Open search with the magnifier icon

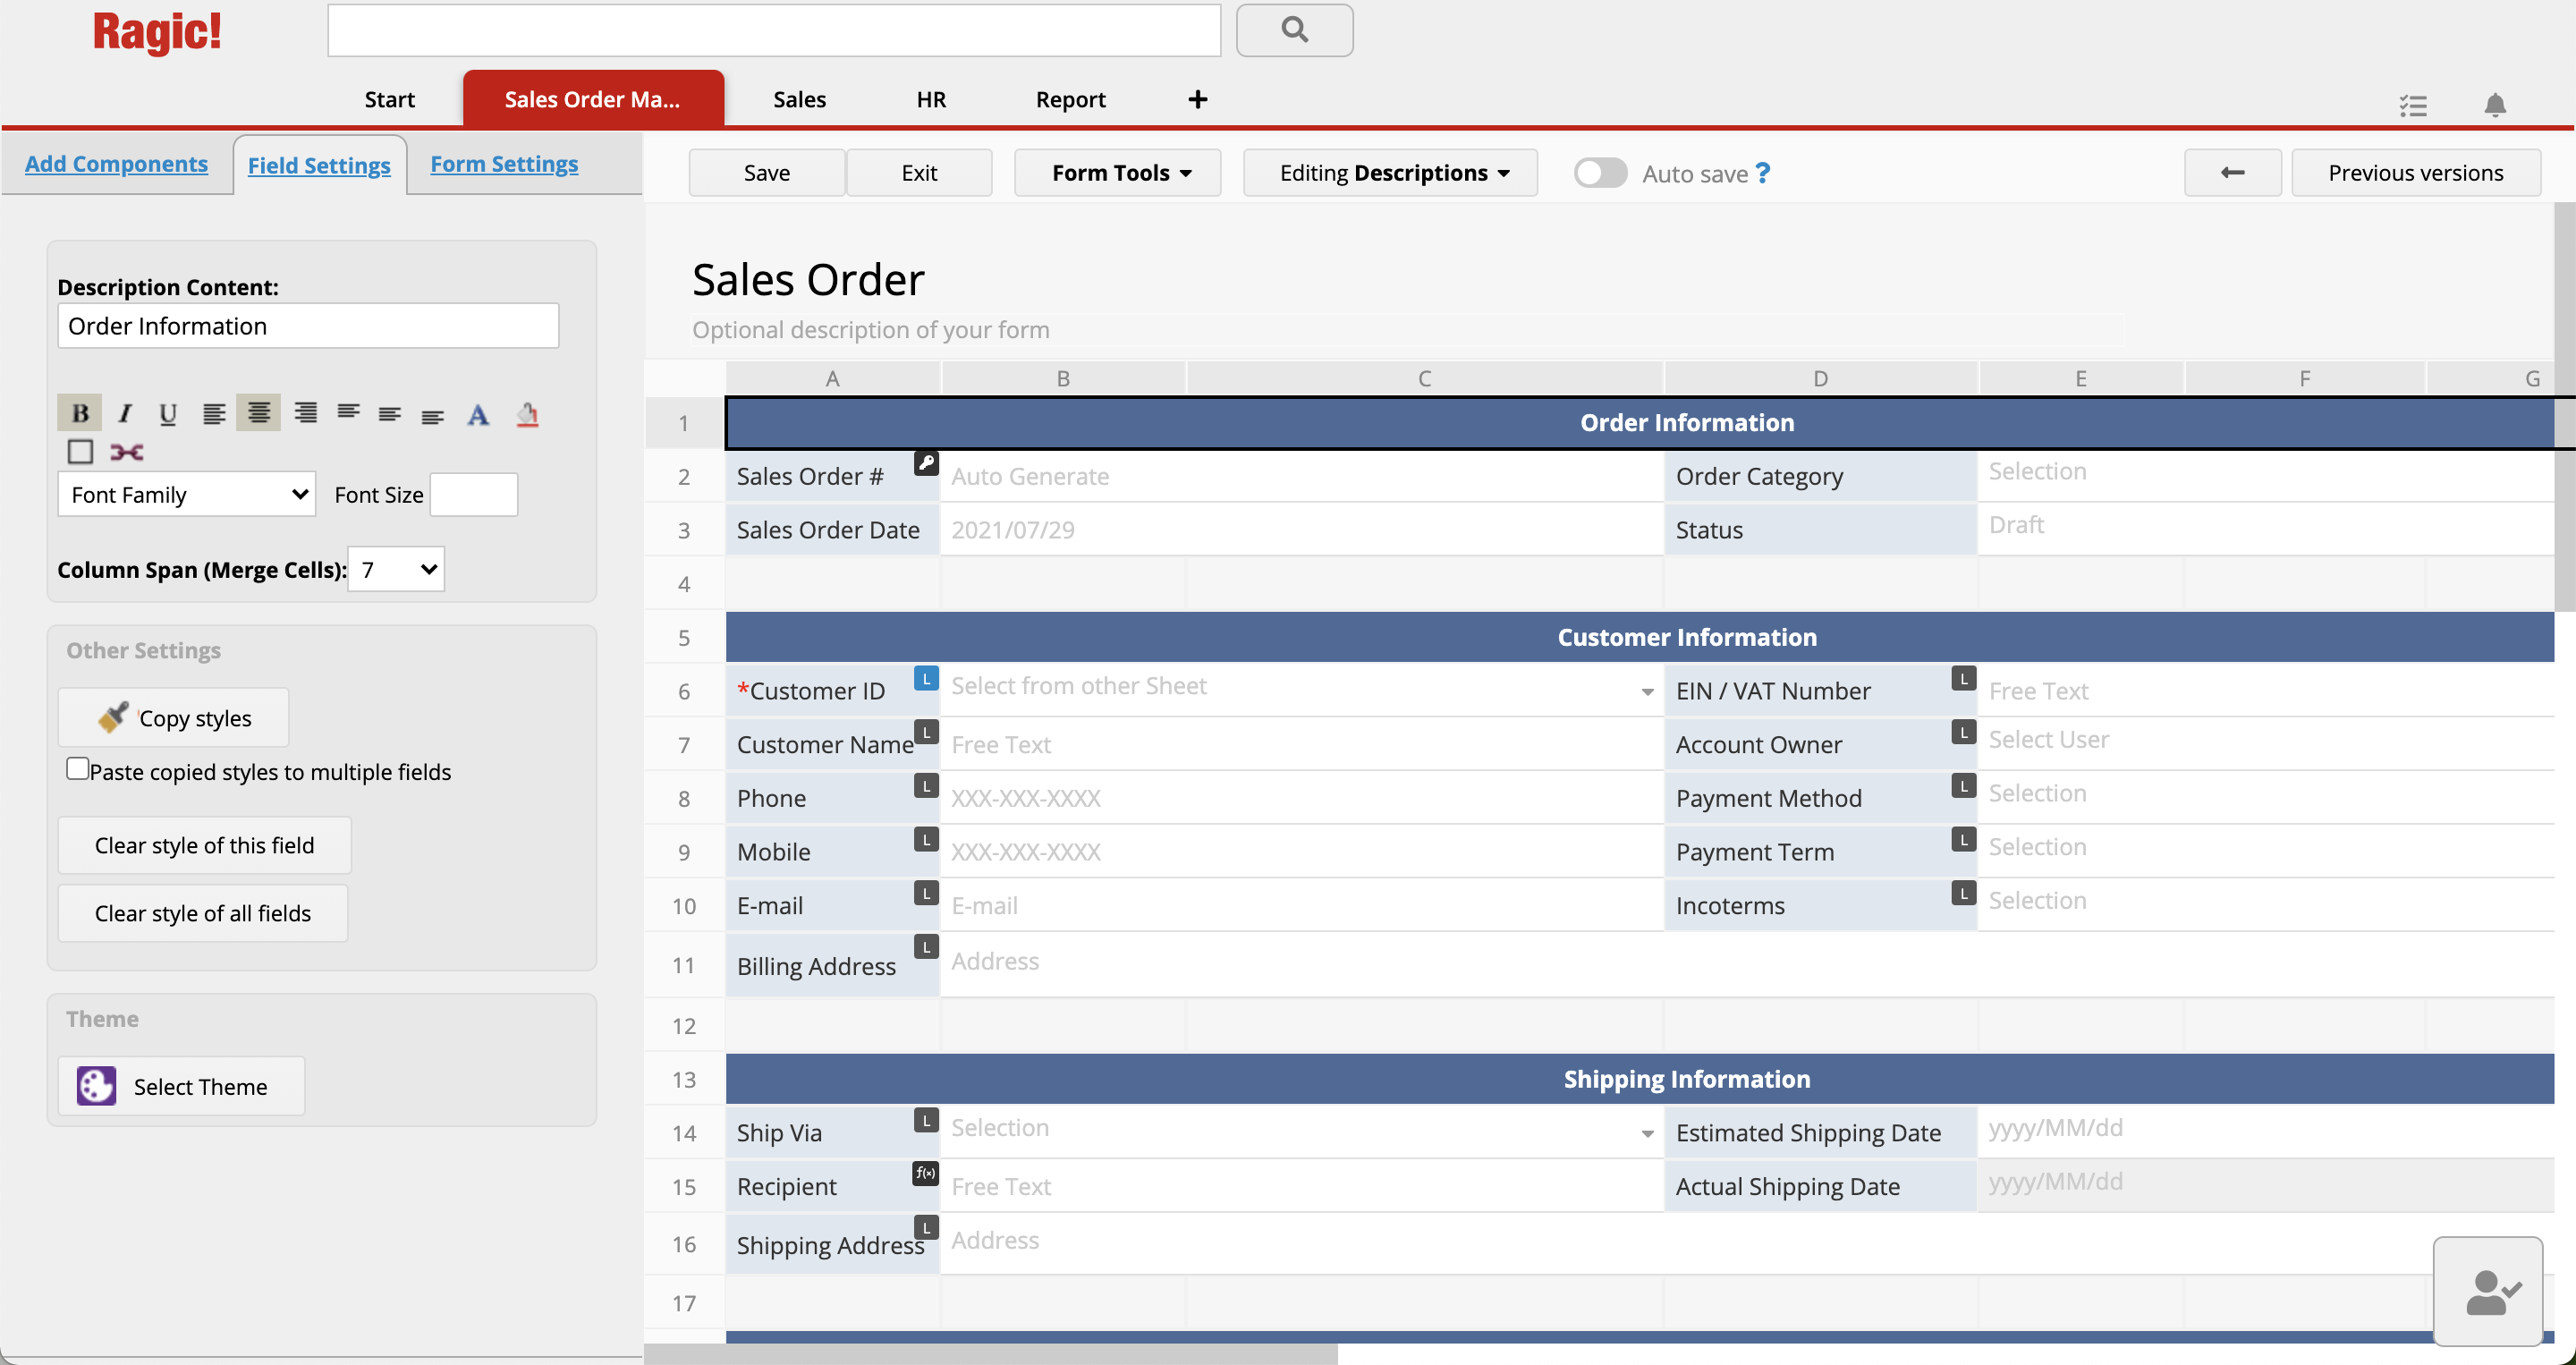coord(1294,30)
